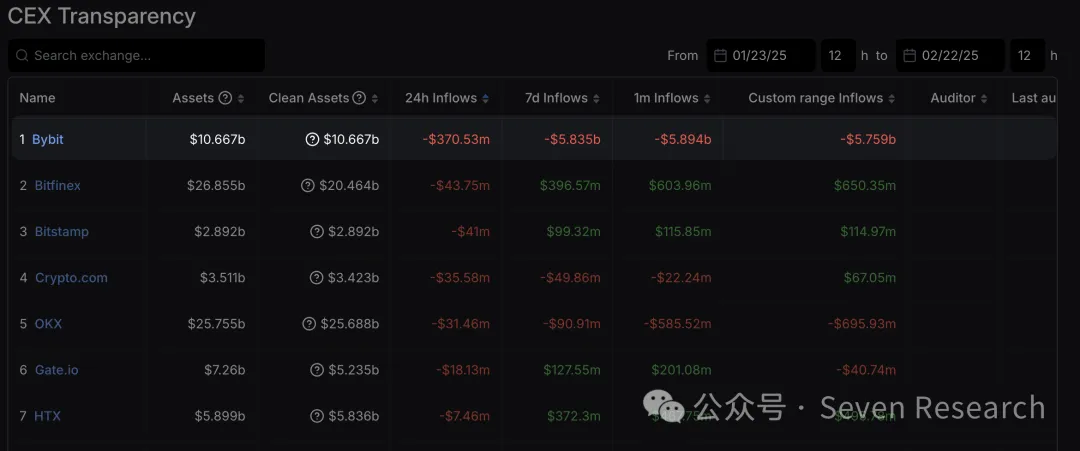Open the Bybit exchange link
This screenshot has height=451, width=1080.
(47, 140)
